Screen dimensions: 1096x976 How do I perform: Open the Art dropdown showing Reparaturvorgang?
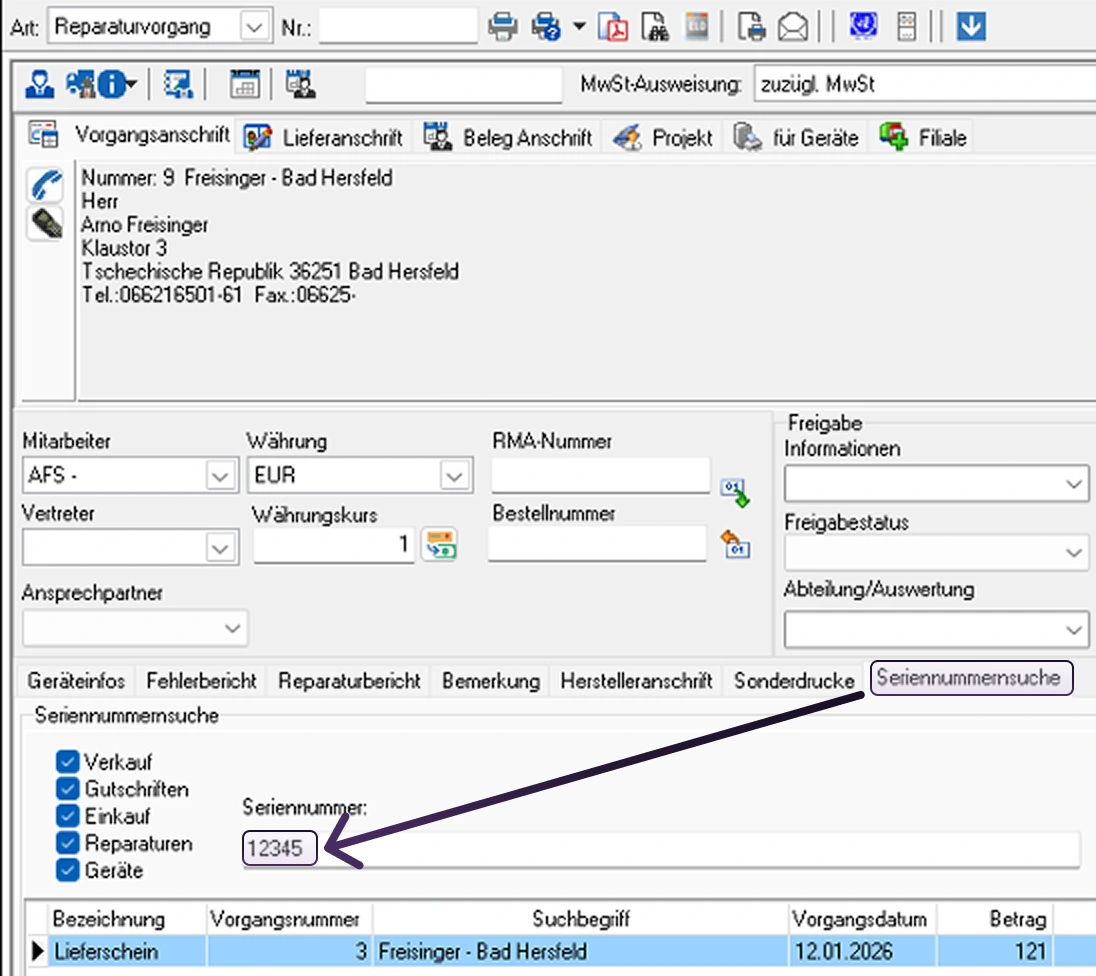click(256, 27)
